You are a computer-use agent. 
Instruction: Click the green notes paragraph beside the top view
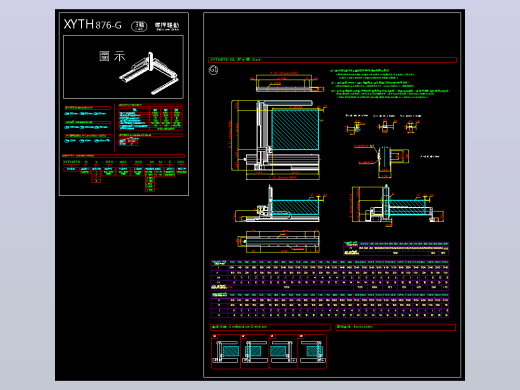coord(390,84)
